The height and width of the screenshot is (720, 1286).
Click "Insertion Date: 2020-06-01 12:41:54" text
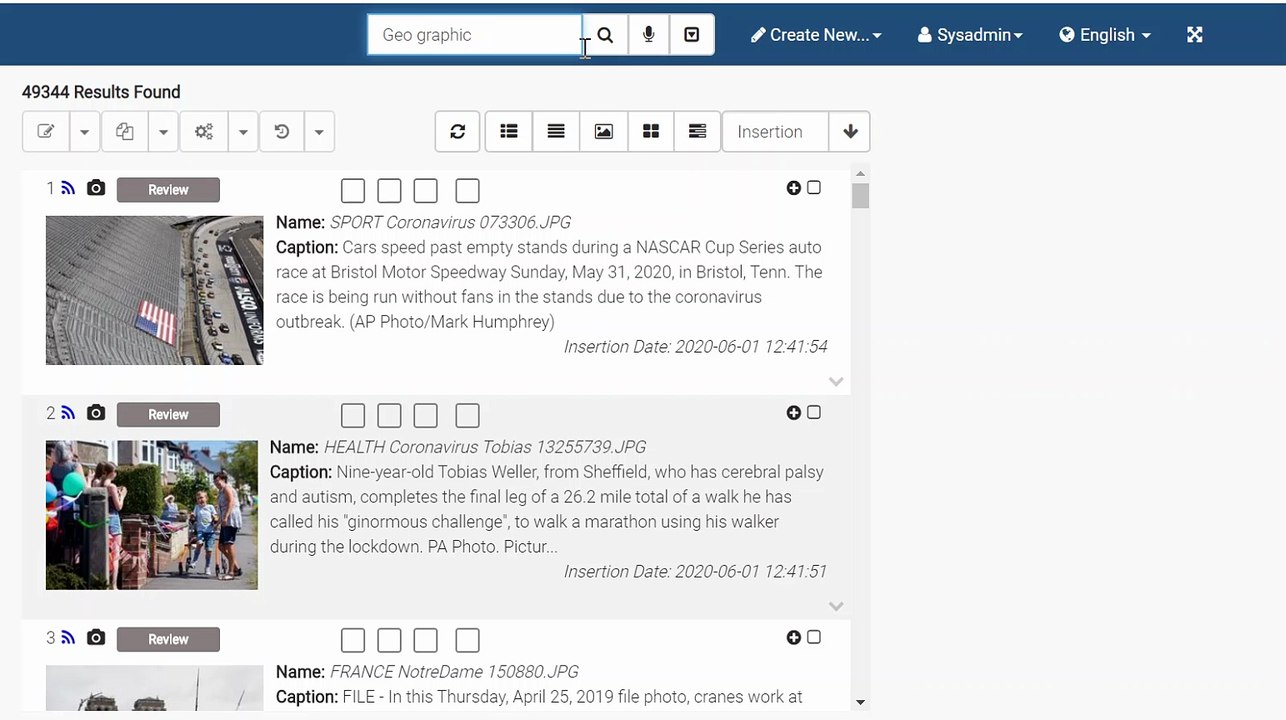click(x=696, y=347)
